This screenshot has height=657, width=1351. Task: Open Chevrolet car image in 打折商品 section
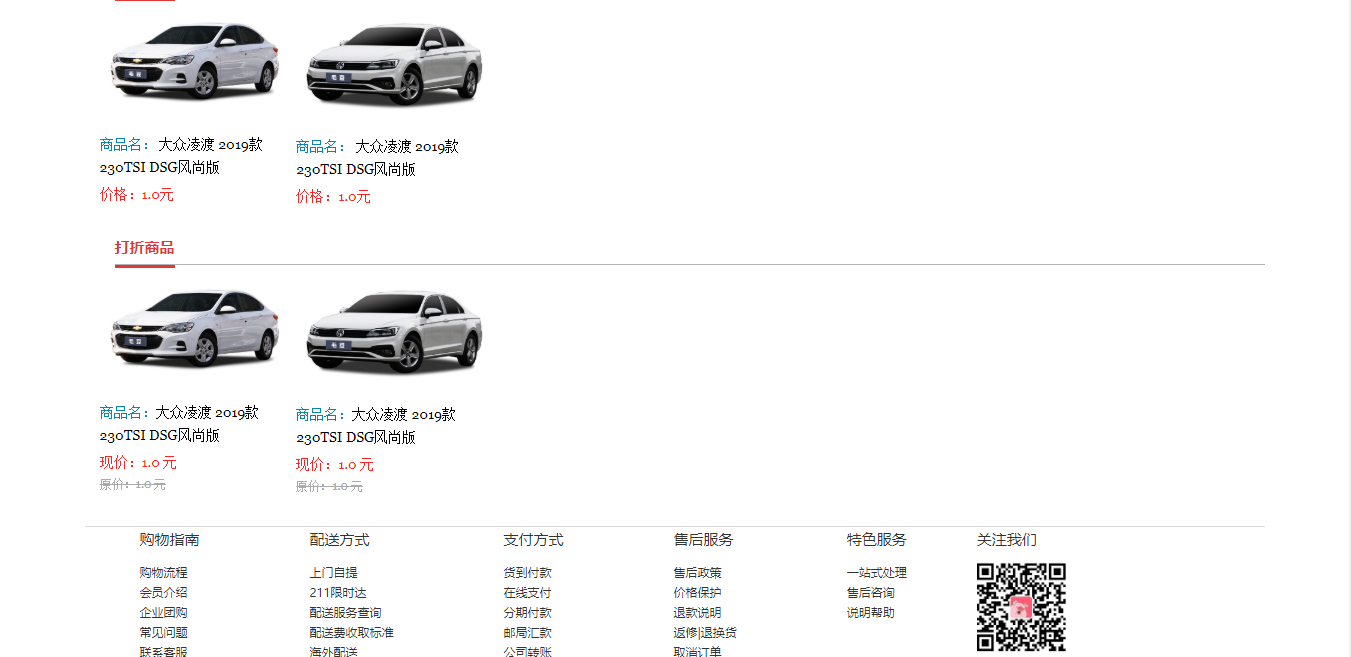195,328
